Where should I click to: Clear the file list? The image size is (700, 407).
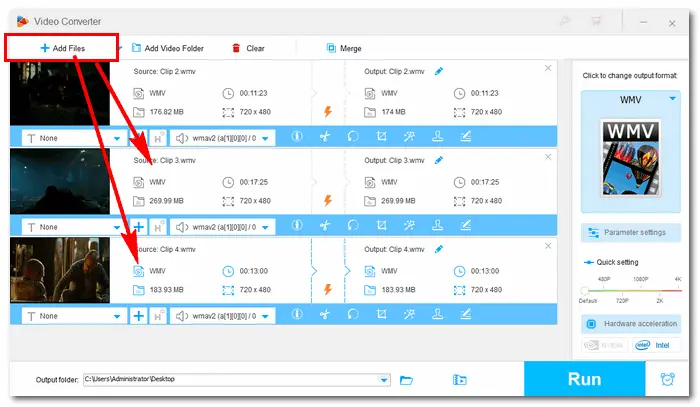click(x=248, y=48)
